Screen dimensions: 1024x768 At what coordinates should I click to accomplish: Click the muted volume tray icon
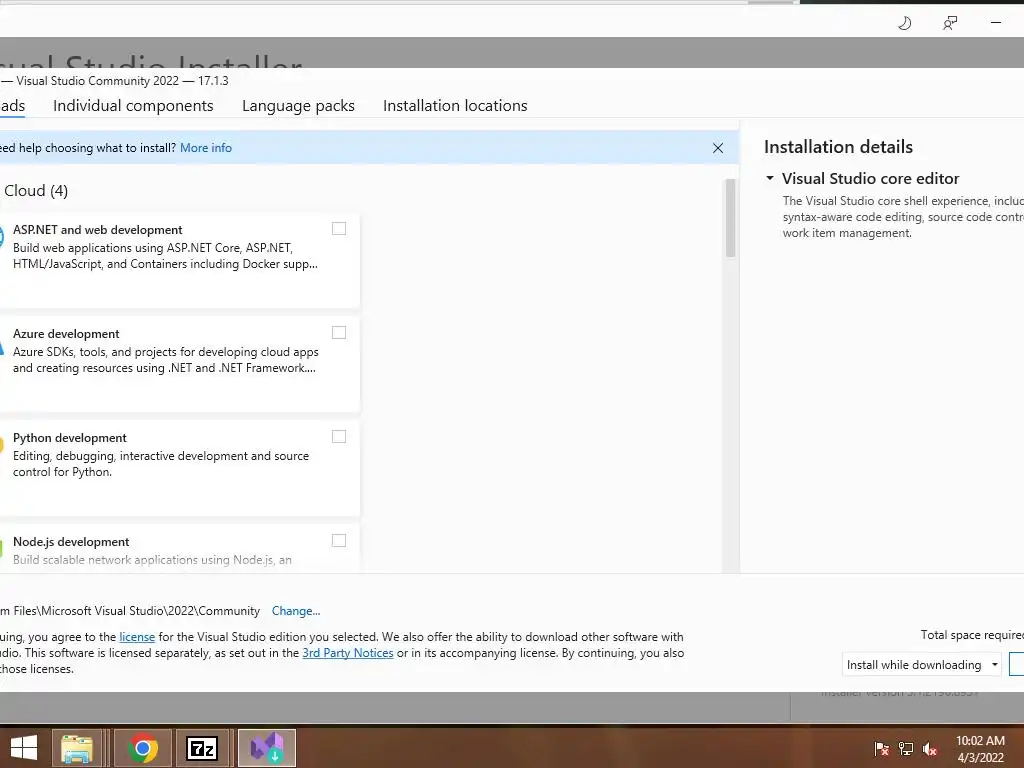point(930,749)
